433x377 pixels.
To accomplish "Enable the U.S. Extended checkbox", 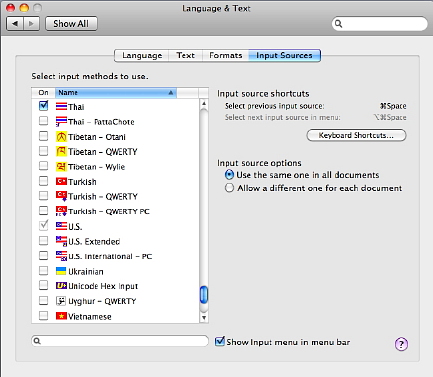I will click(44, 240).
